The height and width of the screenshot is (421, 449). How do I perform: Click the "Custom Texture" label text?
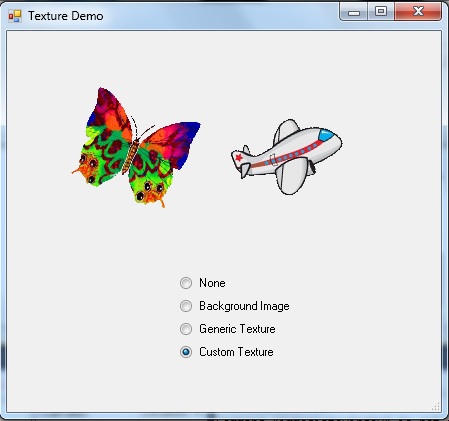tap(236, 352)
